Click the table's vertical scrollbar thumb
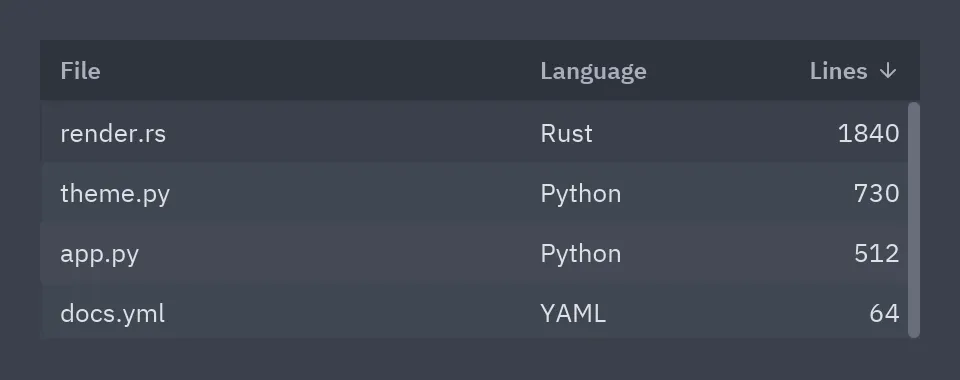960x380 pixels. 914,220
